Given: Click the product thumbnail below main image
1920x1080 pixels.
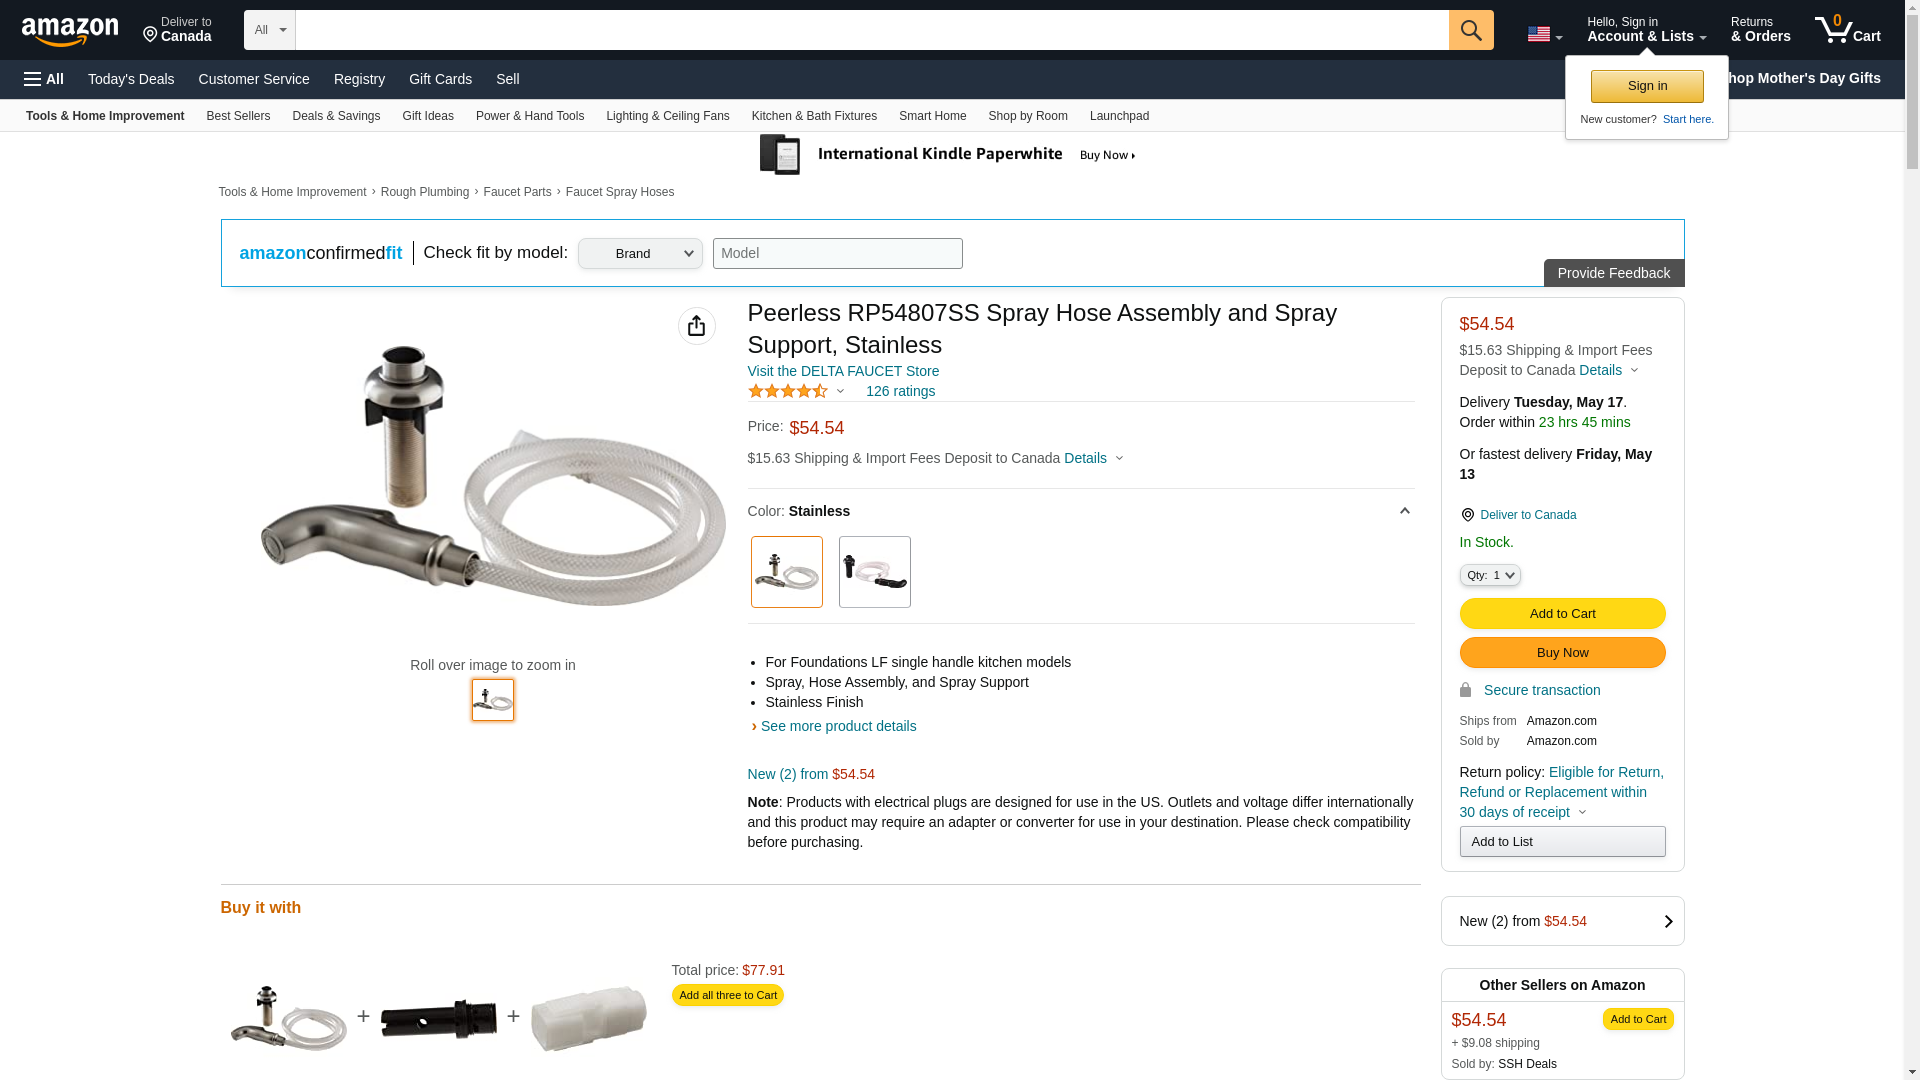Looking at the screenshot, I should (492, 700).
